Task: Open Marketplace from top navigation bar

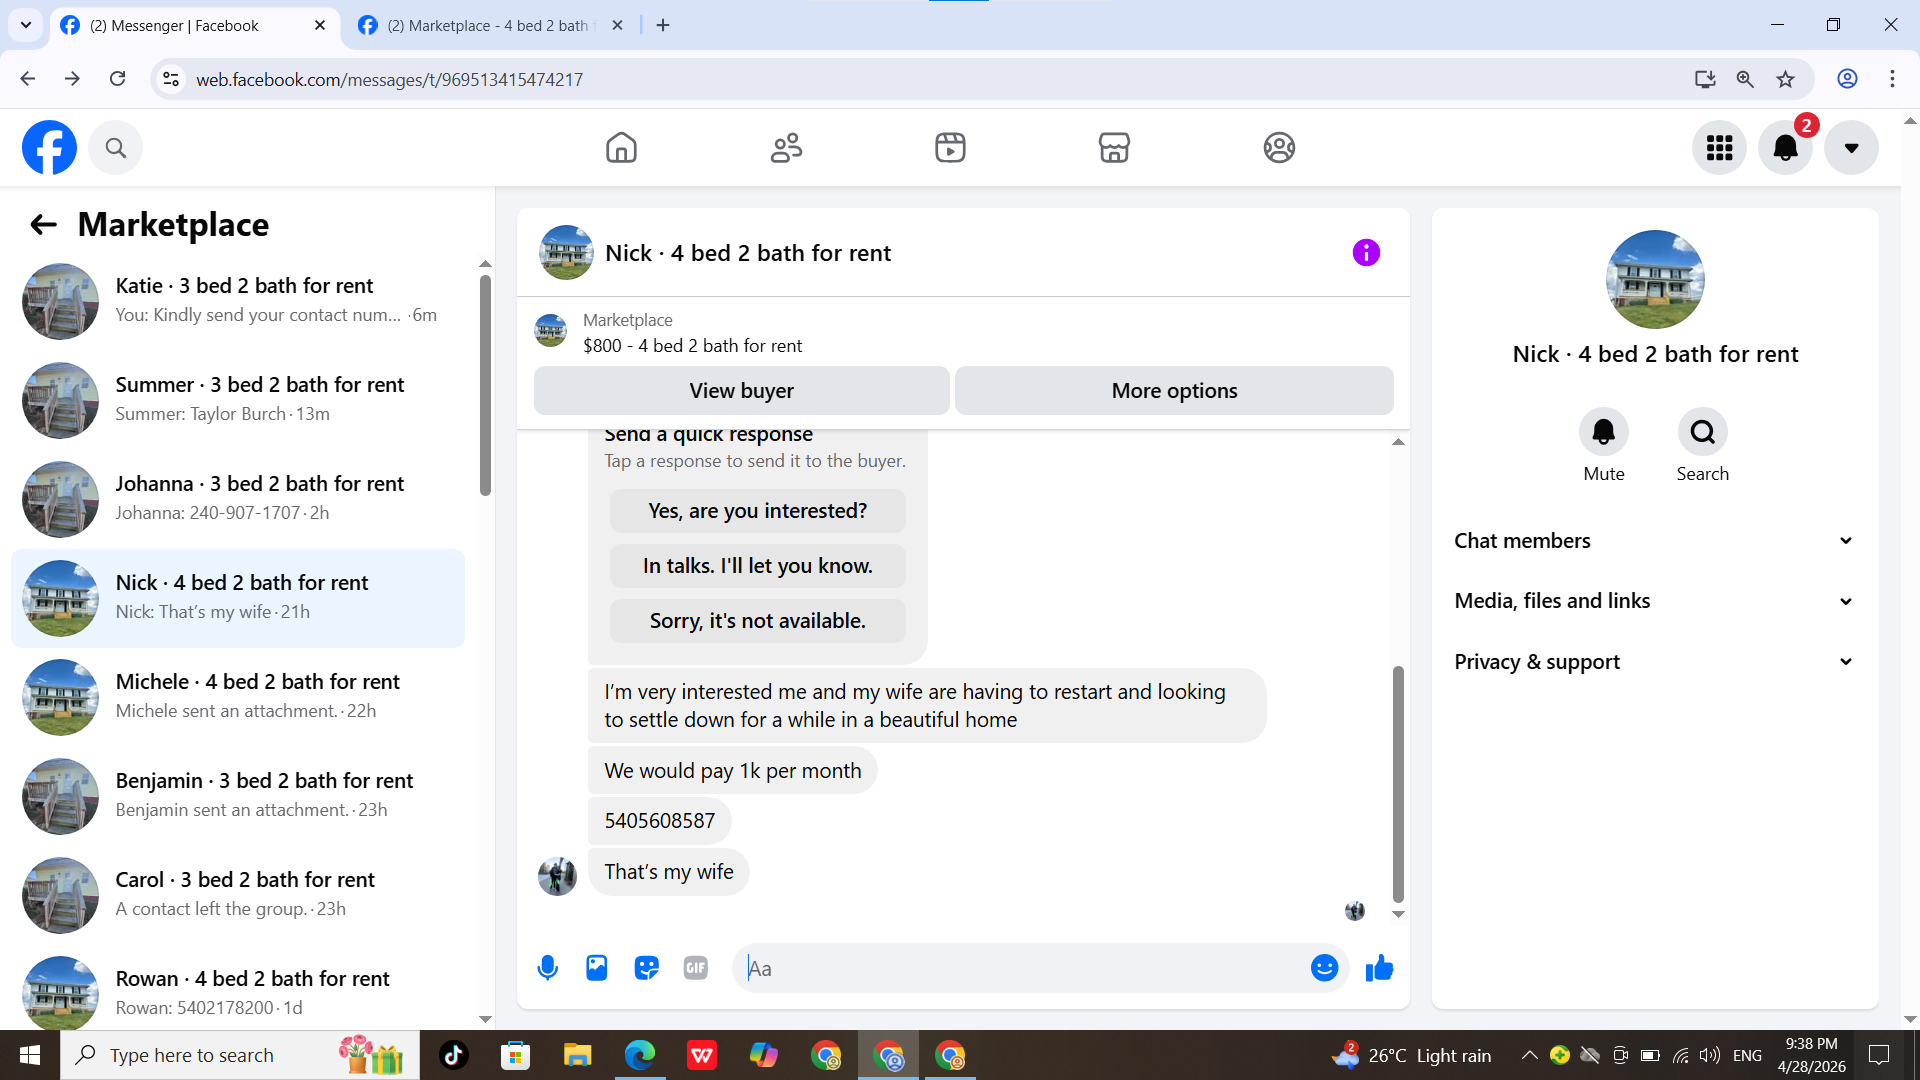Action: (1114, 148)
